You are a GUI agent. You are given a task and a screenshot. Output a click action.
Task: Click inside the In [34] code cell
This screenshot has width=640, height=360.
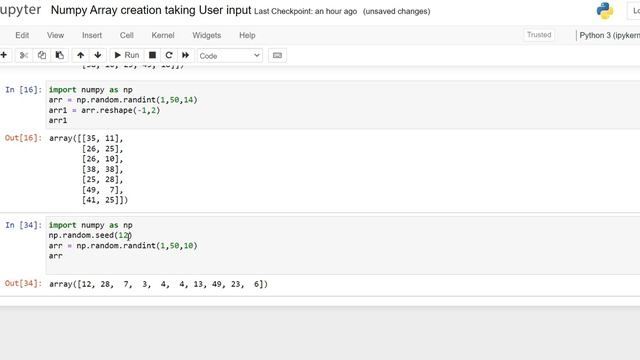point(343,245)
